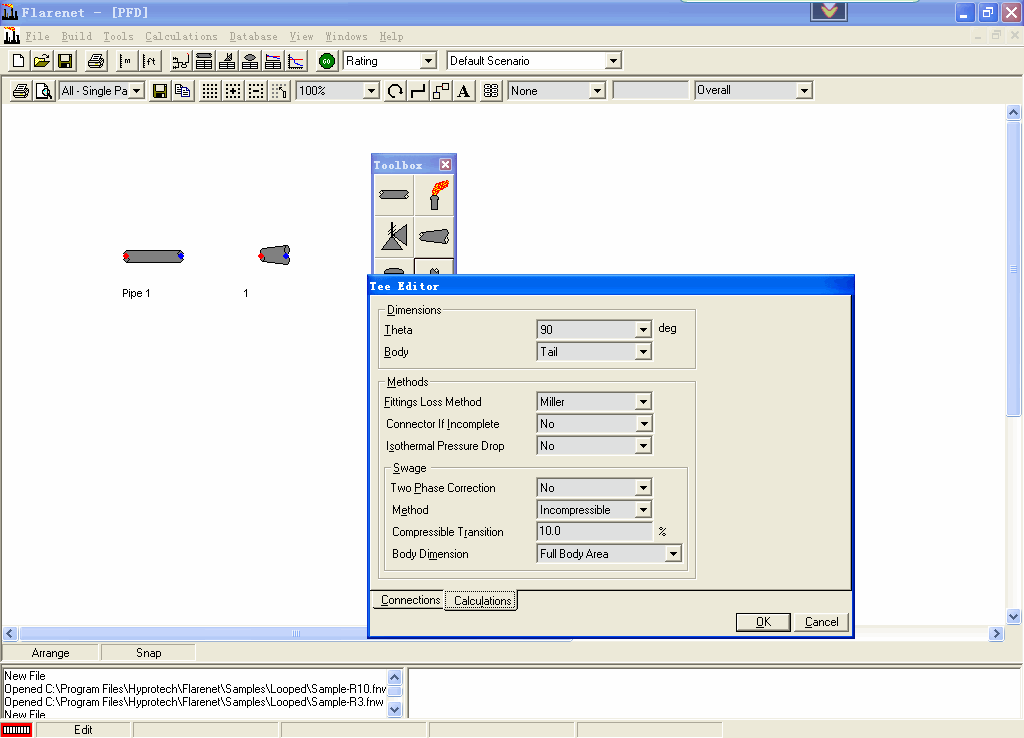Click the PFD horizontal scrollbar right arrow

click(x=996, y=634)
